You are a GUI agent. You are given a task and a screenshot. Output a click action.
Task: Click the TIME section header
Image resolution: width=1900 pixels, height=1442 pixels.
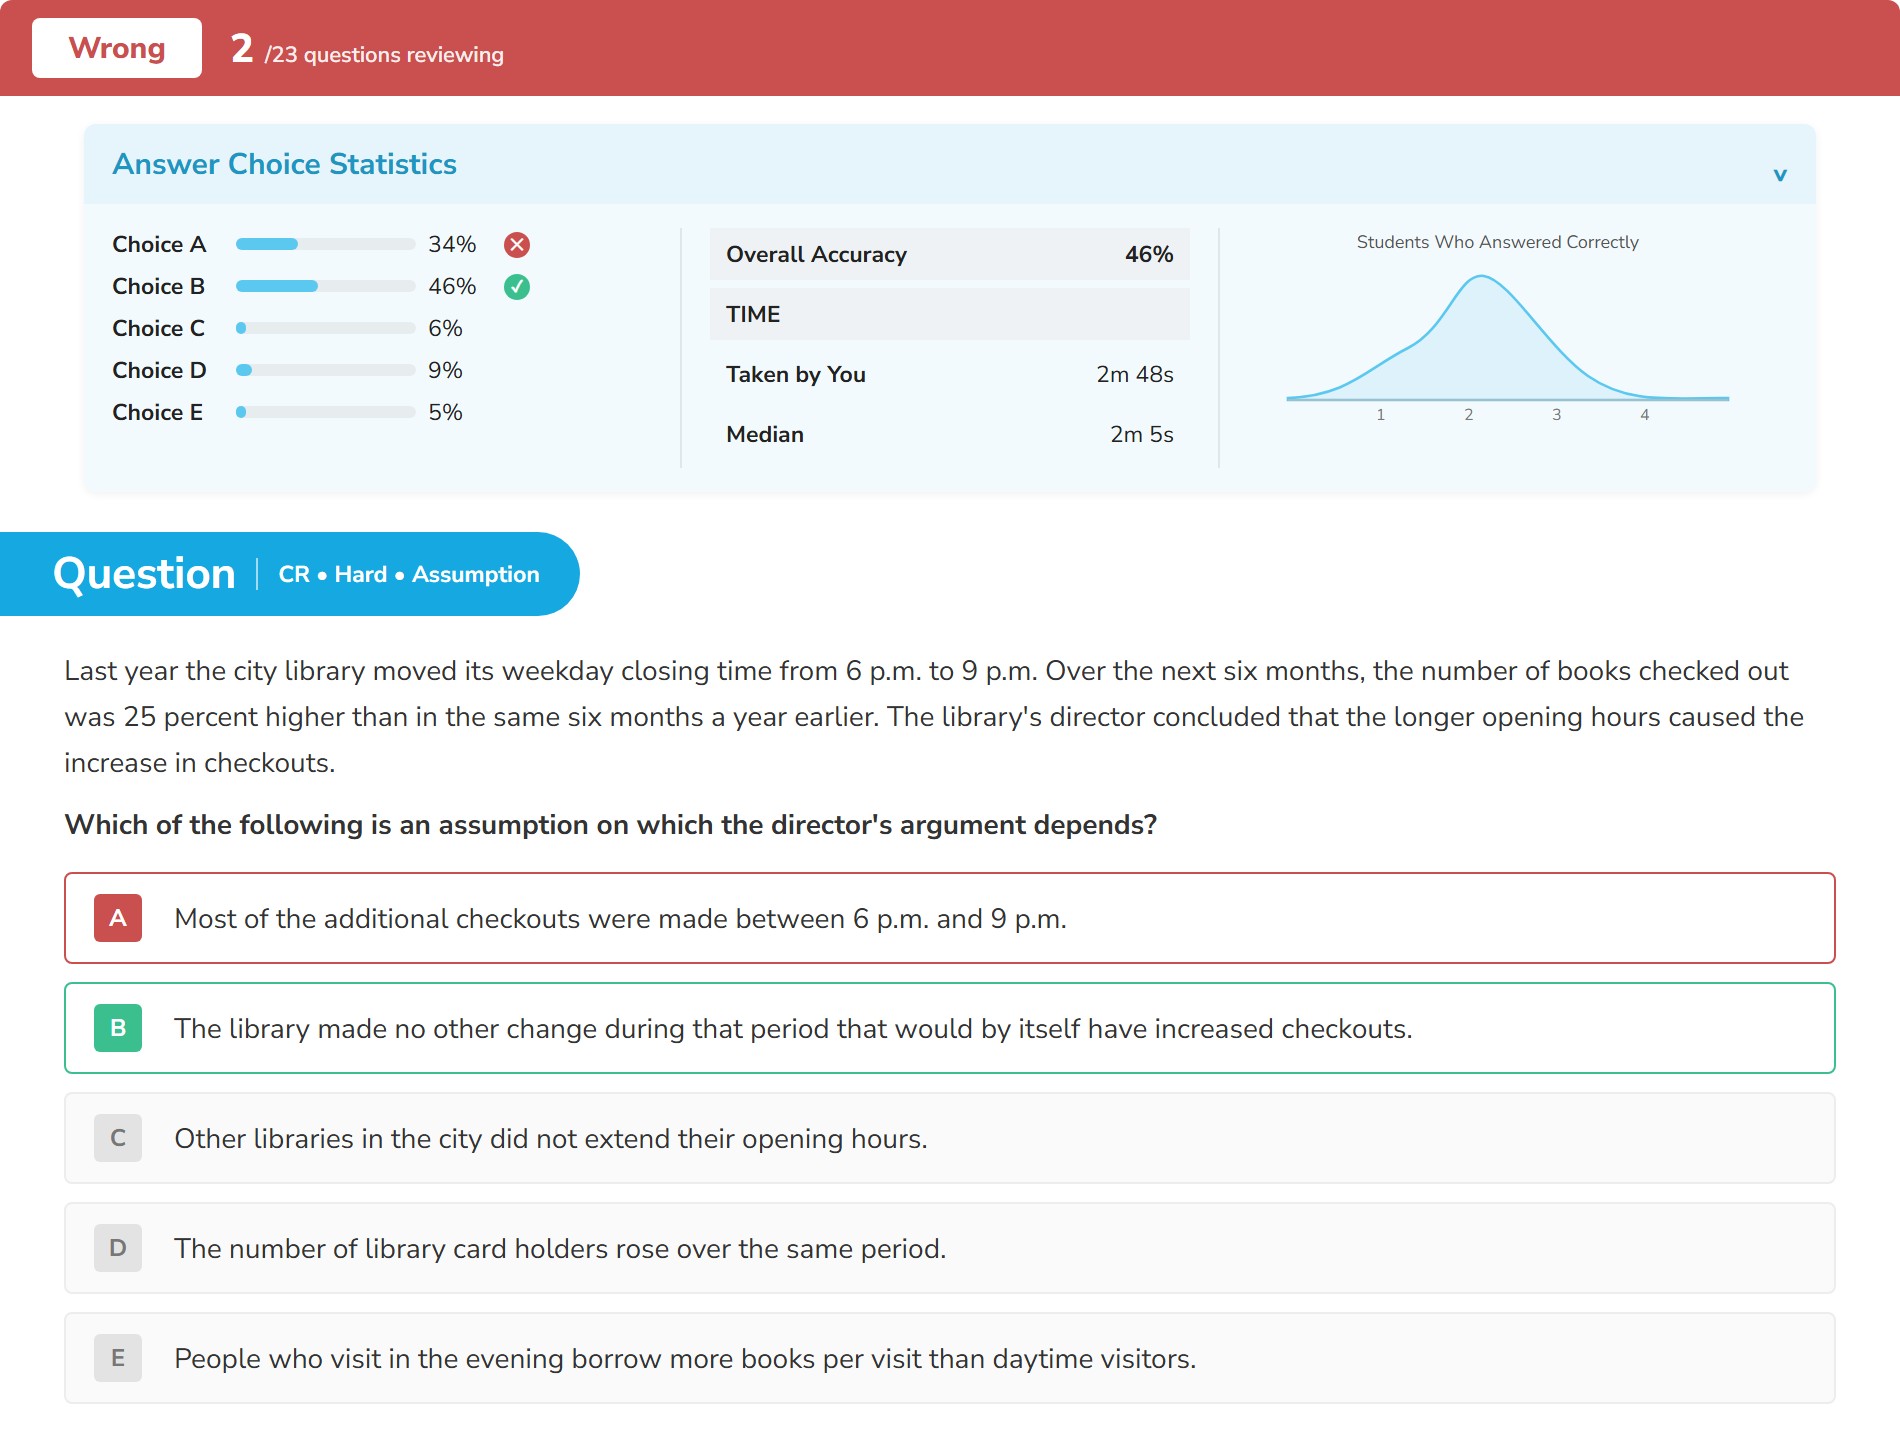[950, 314]
